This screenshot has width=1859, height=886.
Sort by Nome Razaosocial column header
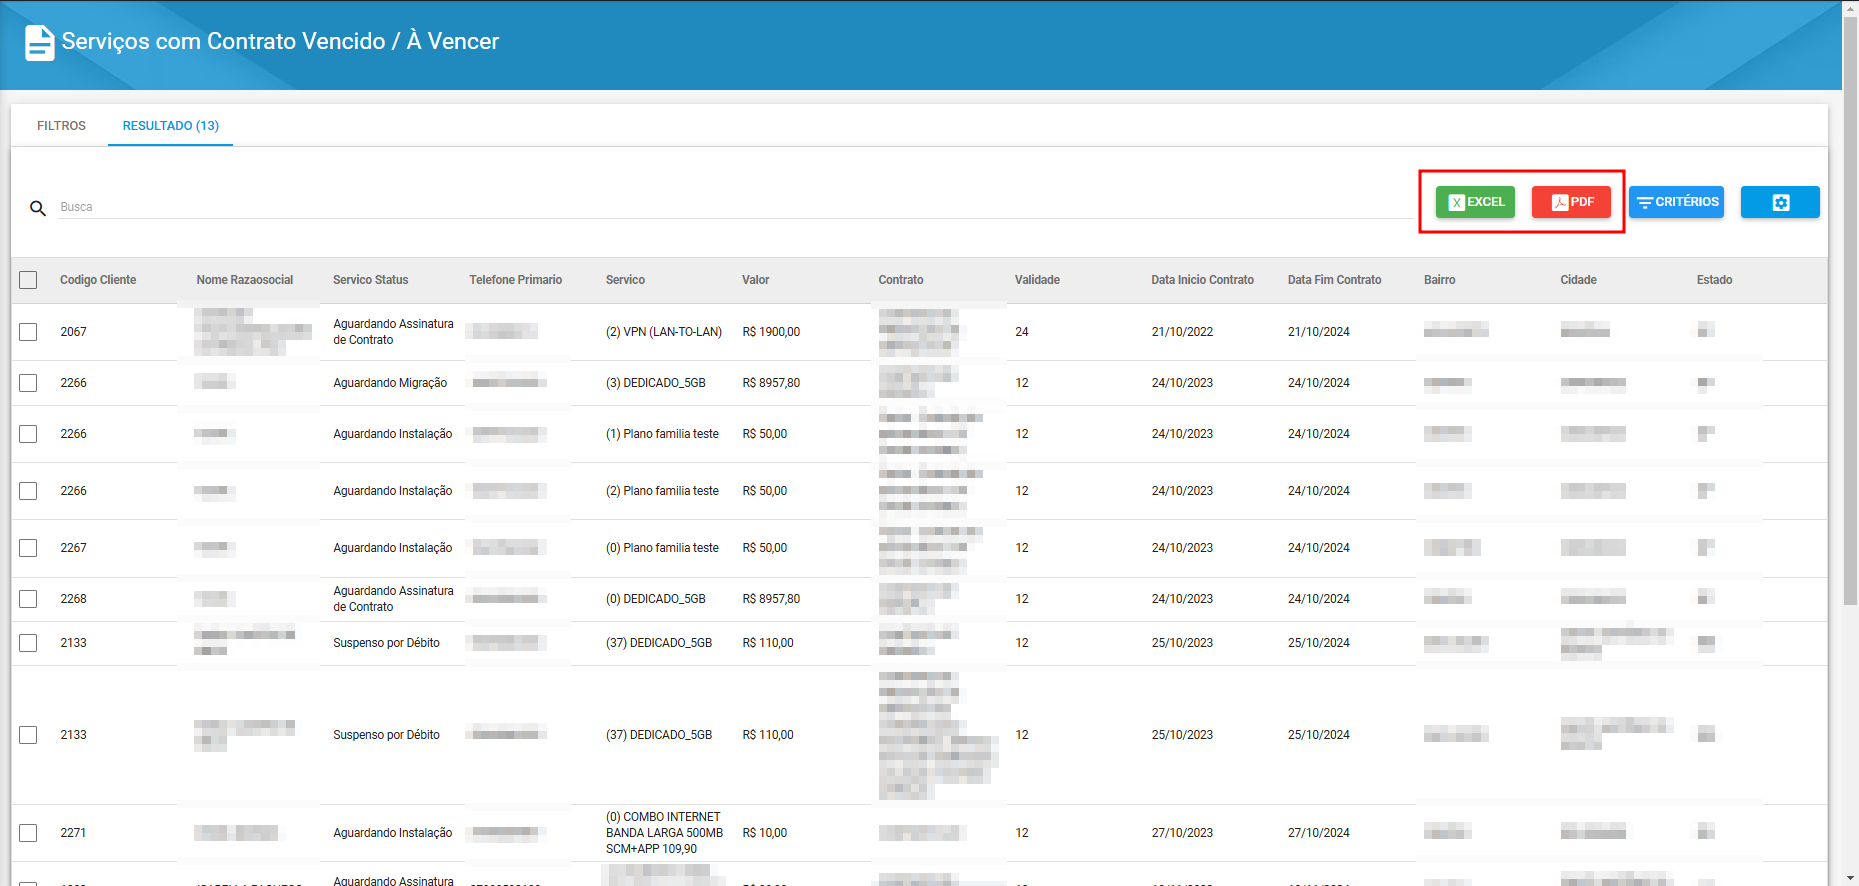click(245, 280)
